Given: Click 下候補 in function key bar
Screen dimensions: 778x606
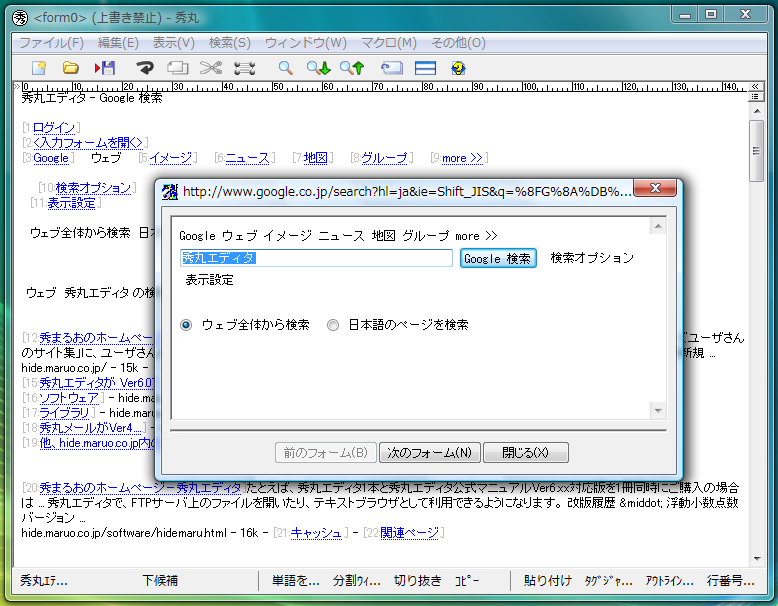Looking at the screenshot, I should pos(160,581).
